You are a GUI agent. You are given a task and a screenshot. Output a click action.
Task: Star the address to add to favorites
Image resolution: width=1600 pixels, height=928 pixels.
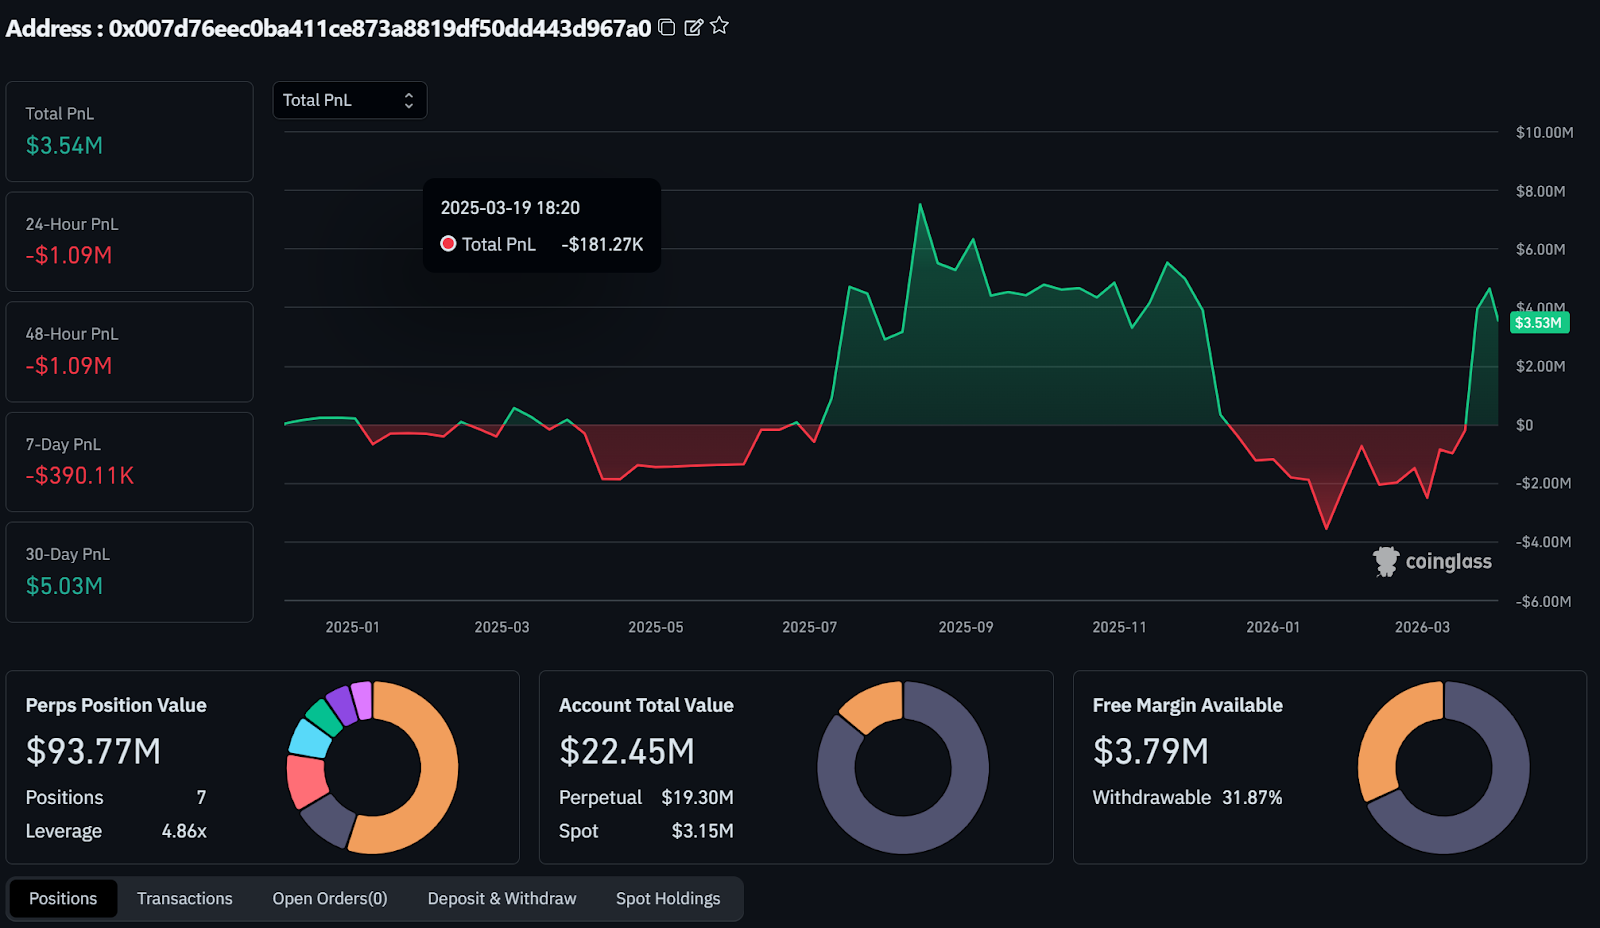(x=719, y=28)
